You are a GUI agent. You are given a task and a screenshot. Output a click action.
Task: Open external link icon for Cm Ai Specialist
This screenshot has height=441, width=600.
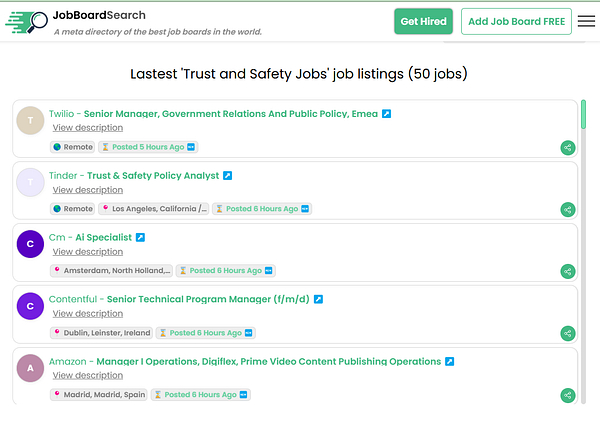(x=140, y=237)
